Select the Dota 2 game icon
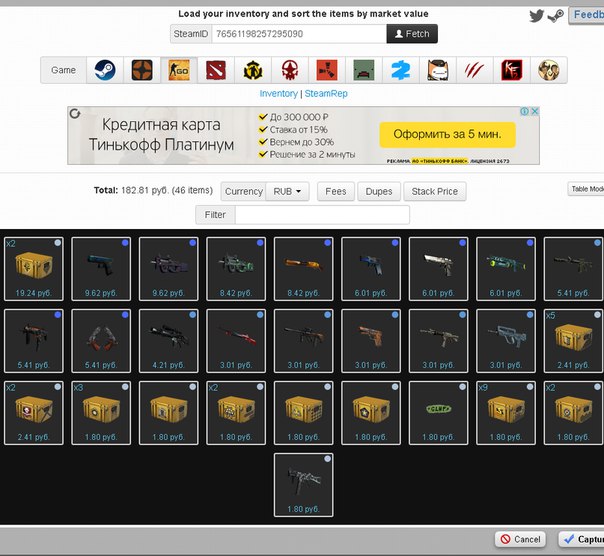604x556 pixels. coord(216,70)
